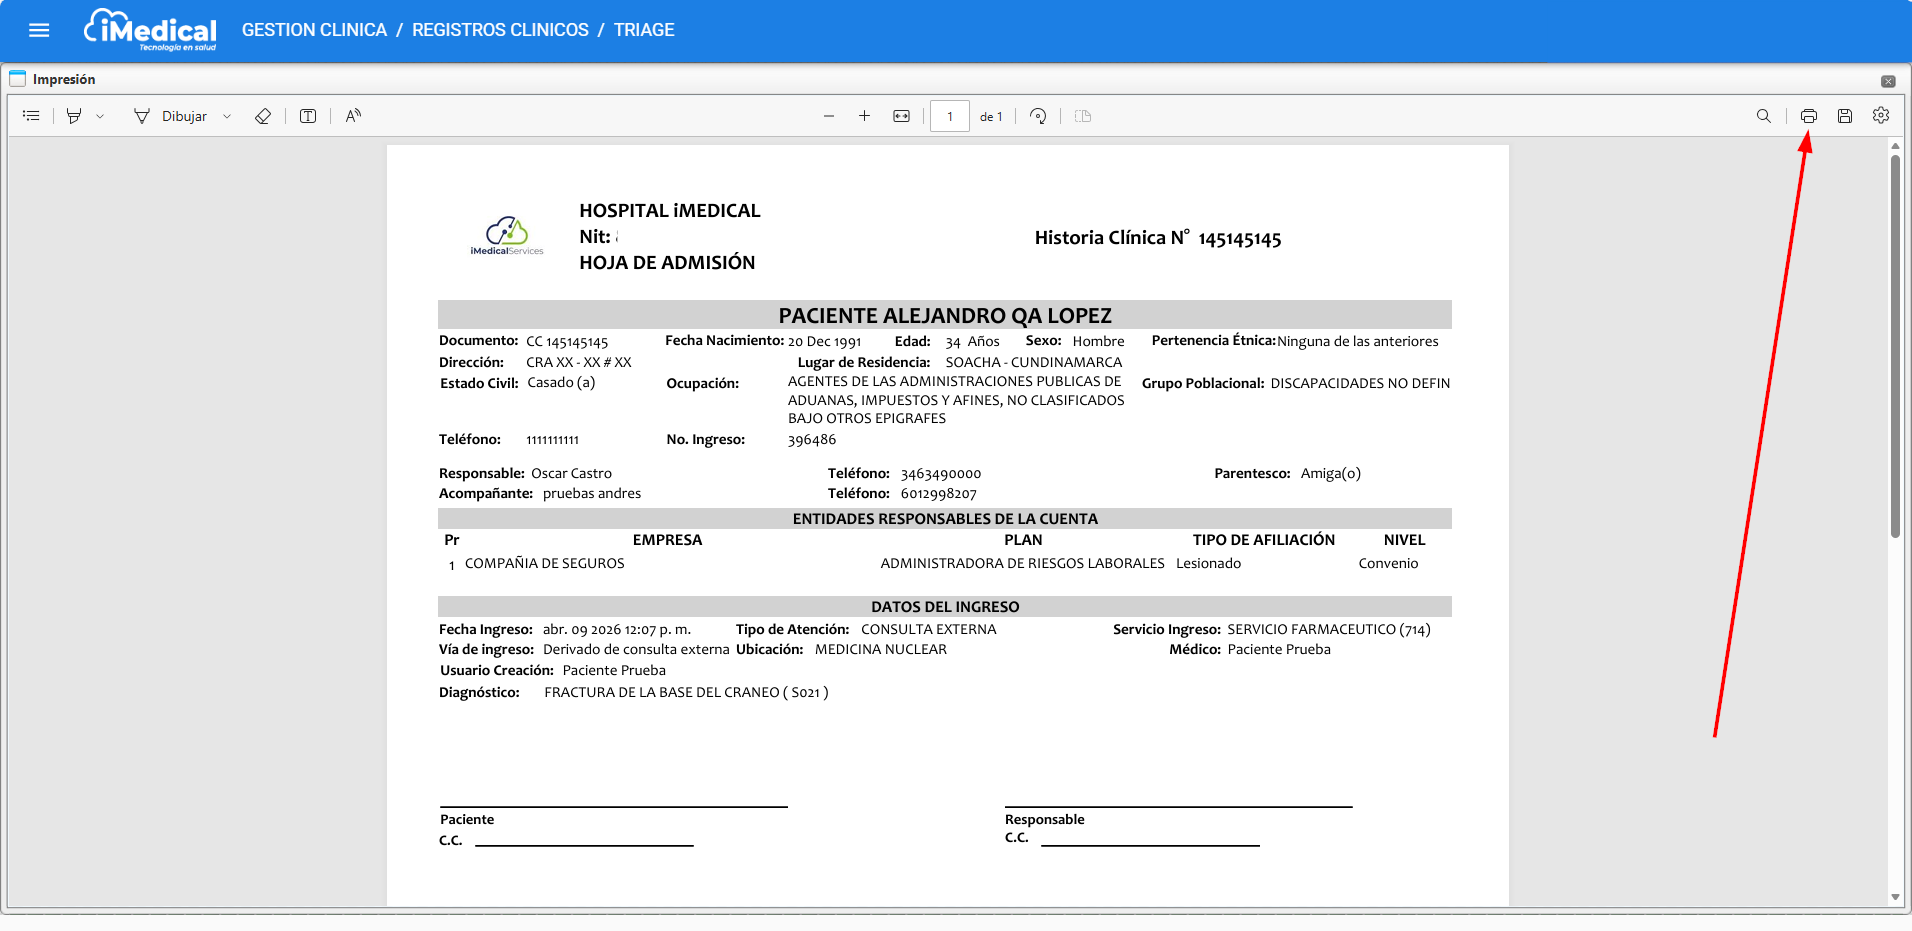Click the page number input field
The height and width of the screenshot is (931, 1912).
pyautogui.click(x=949, y=116)
